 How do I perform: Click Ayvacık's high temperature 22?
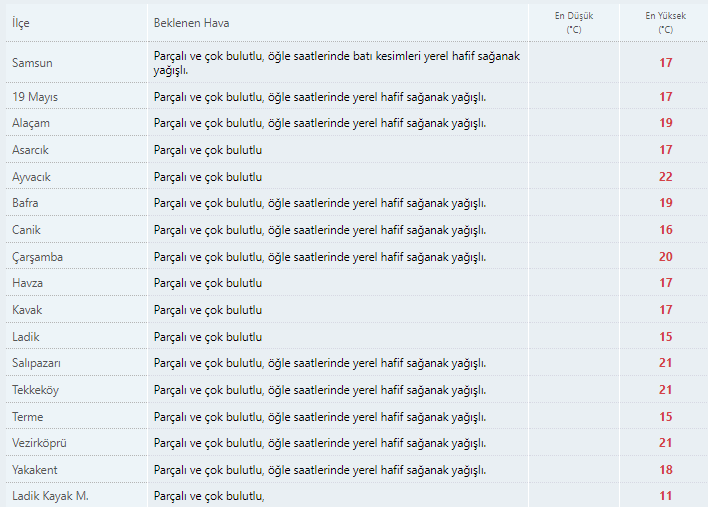click(666, 177)
